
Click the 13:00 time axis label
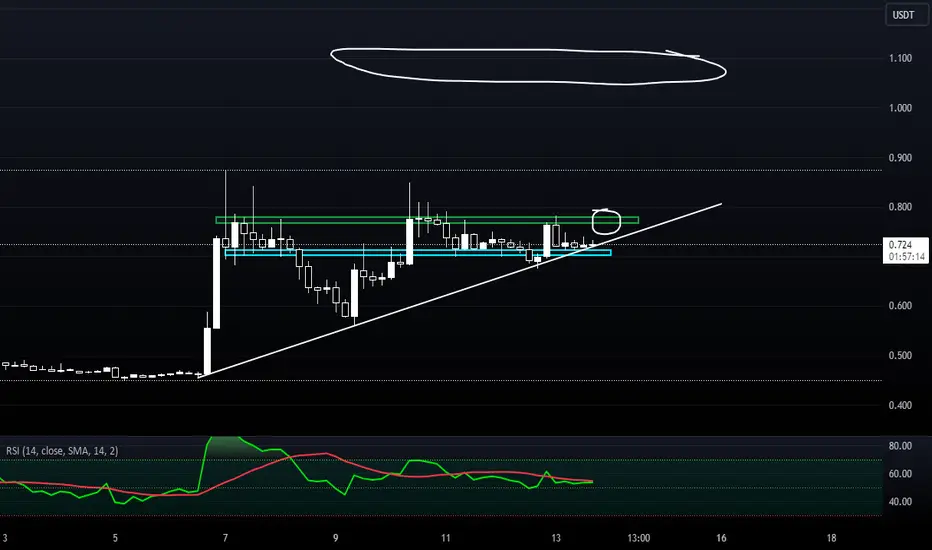[x=639, y=538]
